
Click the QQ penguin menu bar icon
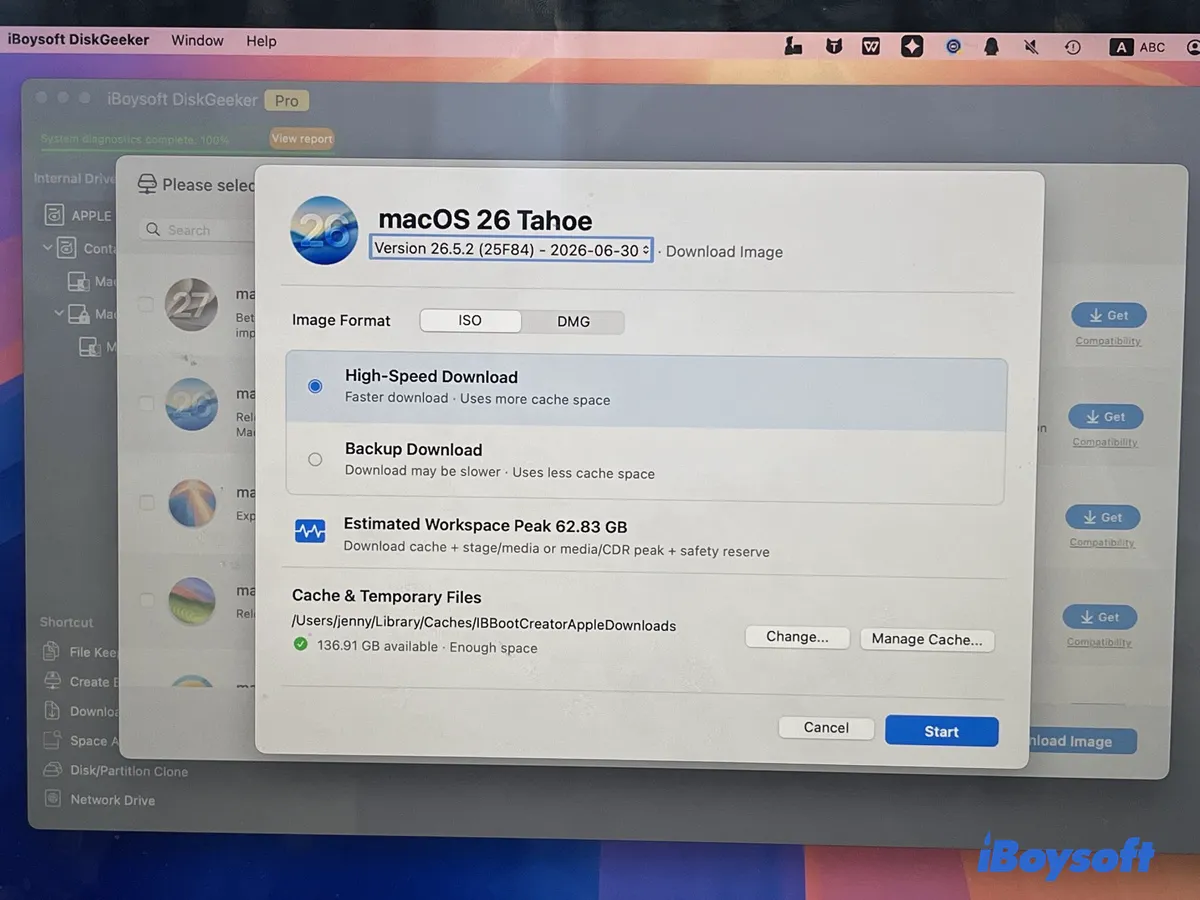[992, 47]
